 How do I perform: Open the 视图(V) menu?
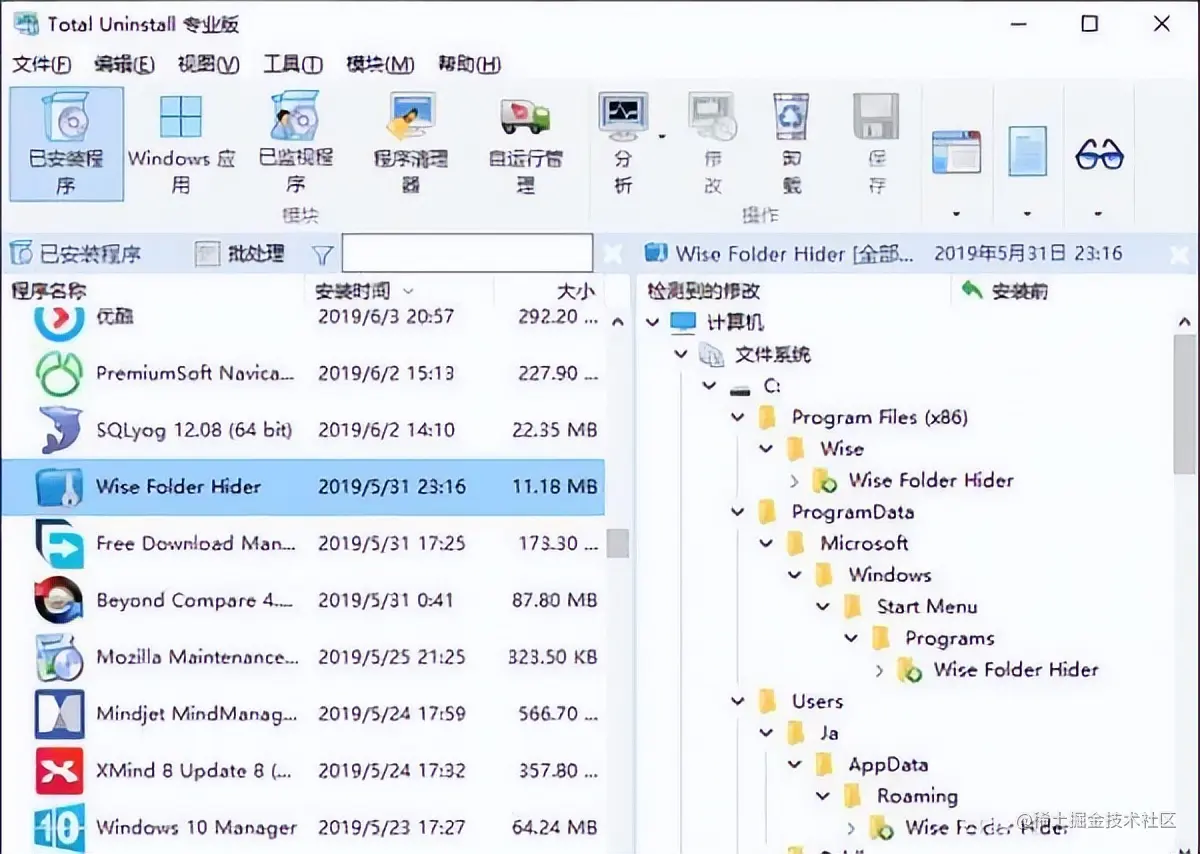pos(208,64)
